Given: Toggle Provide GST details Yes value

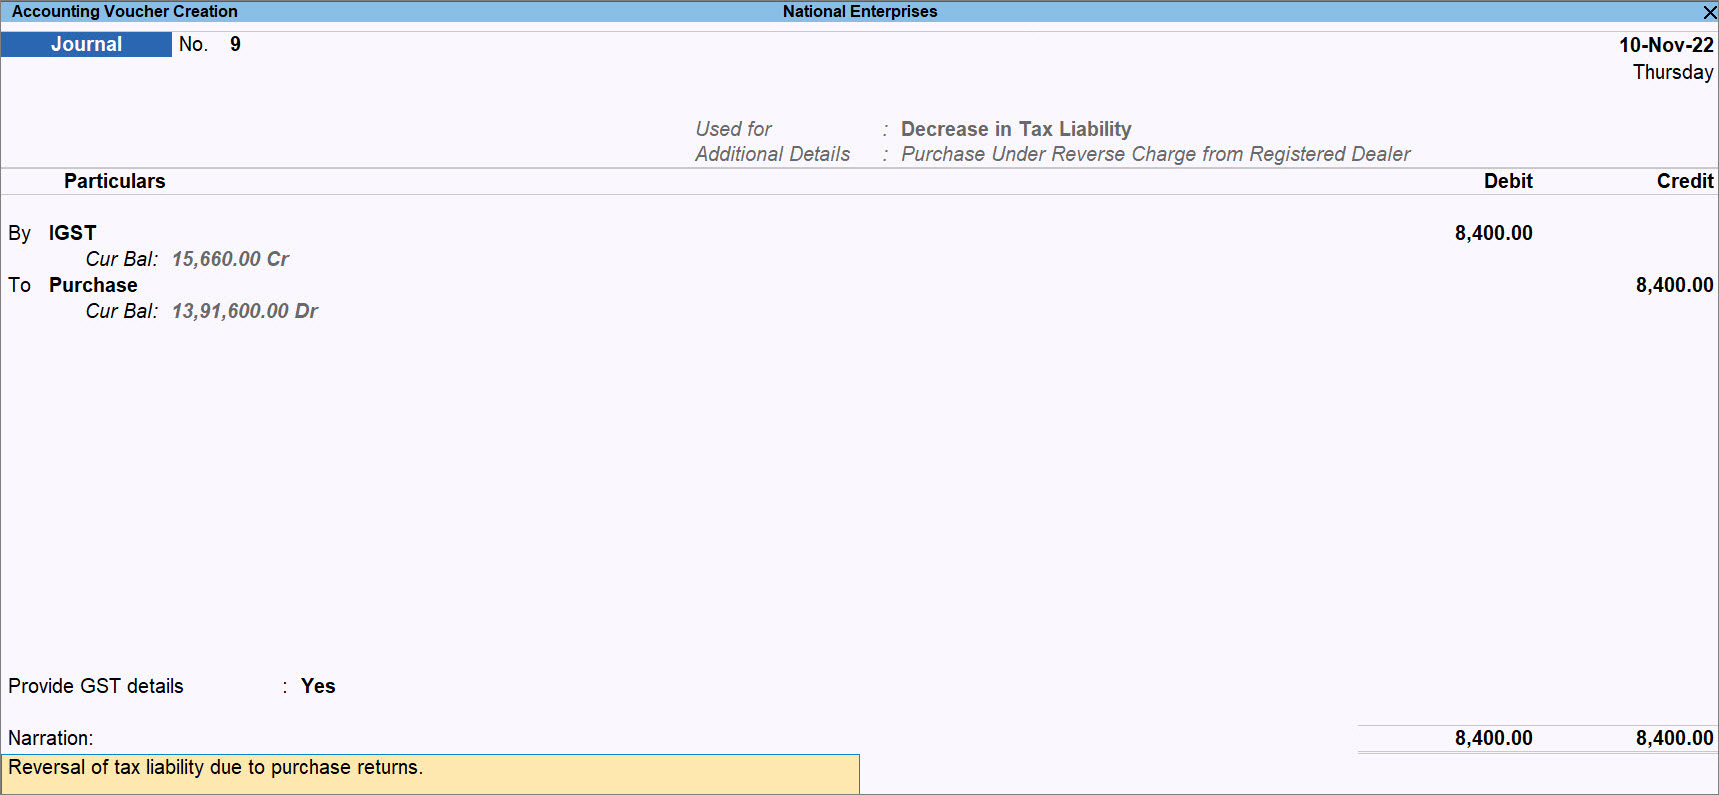Looking at the screenshot, I should 318,686.
